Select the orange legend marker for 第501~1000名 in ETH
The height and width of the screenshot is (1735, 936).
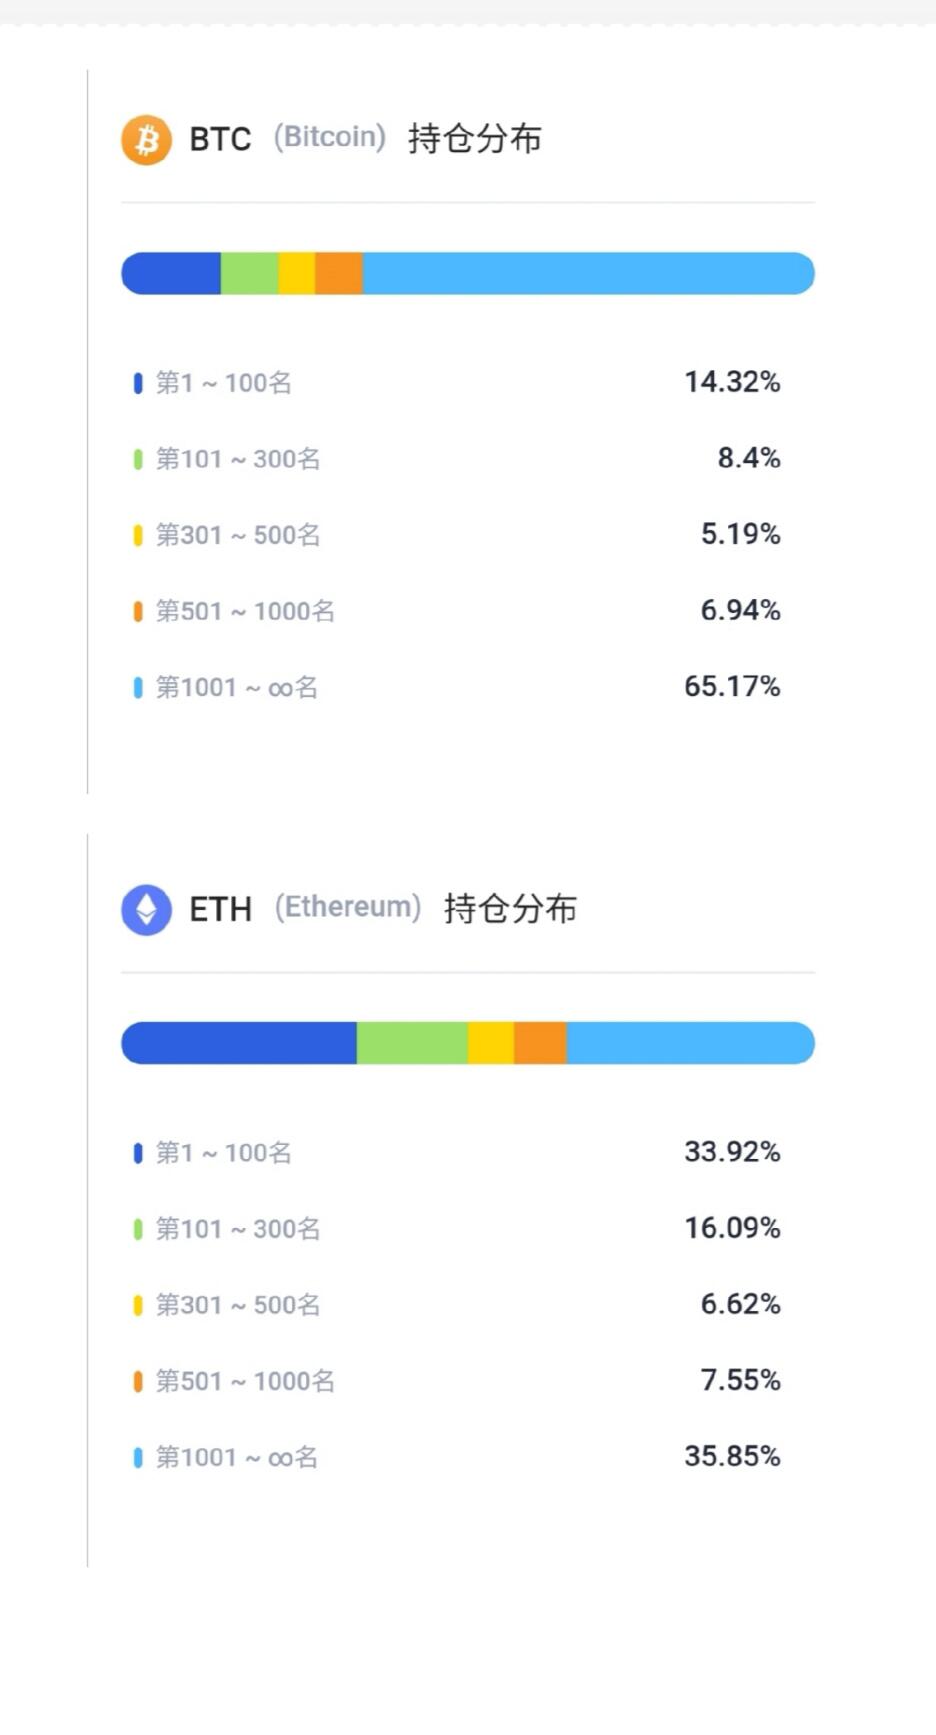point(138,1381)
